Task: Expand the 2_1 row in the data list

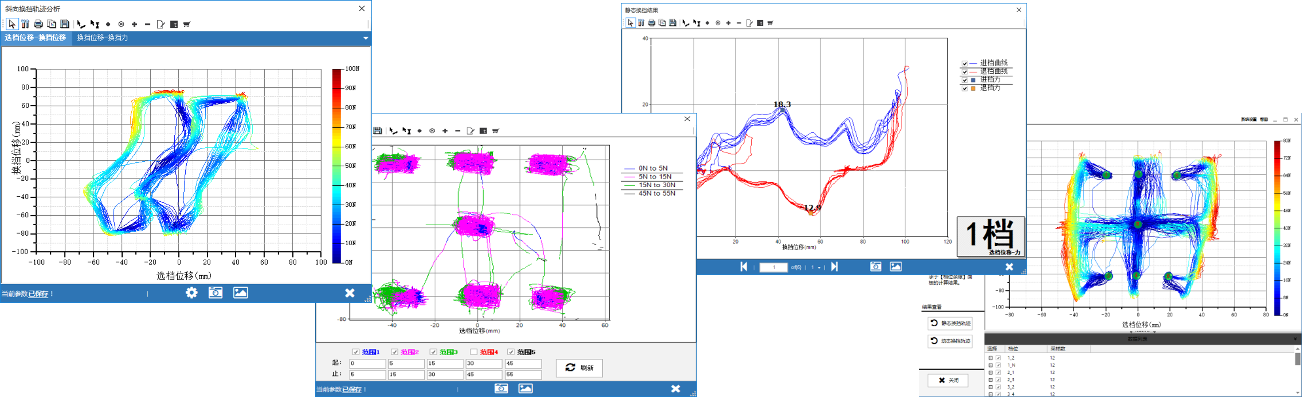Action: pos(990,372)
